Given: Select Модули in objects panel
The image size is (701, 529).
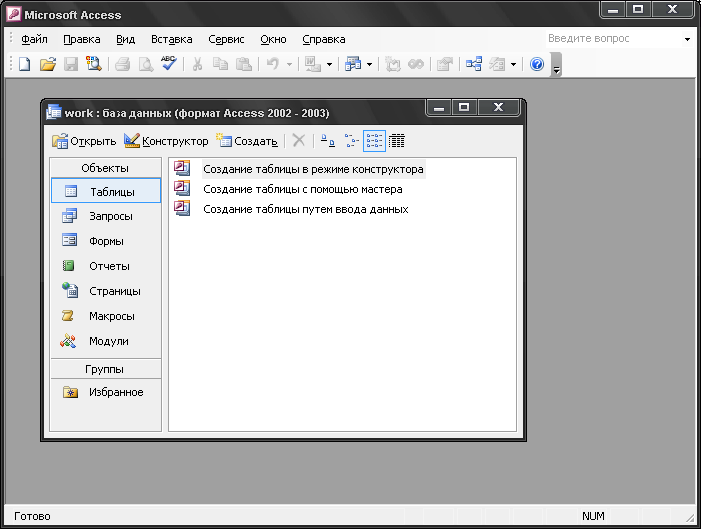Looking at the screenshot, I should click(x=106, y=341).
